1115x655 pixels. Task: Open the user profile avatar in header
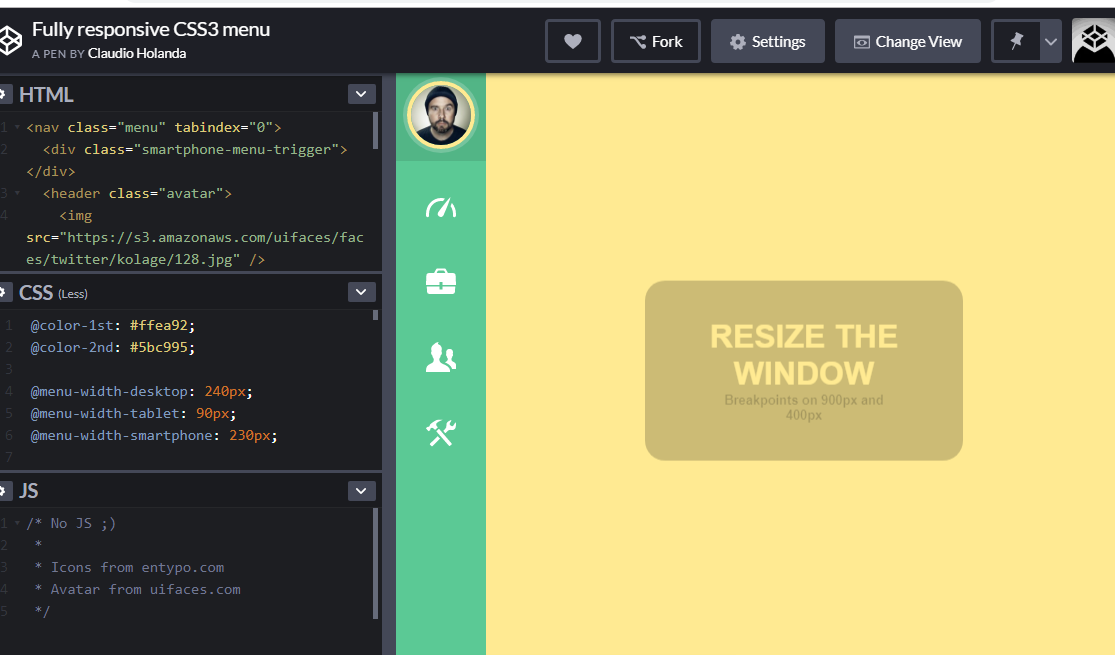1094,41
